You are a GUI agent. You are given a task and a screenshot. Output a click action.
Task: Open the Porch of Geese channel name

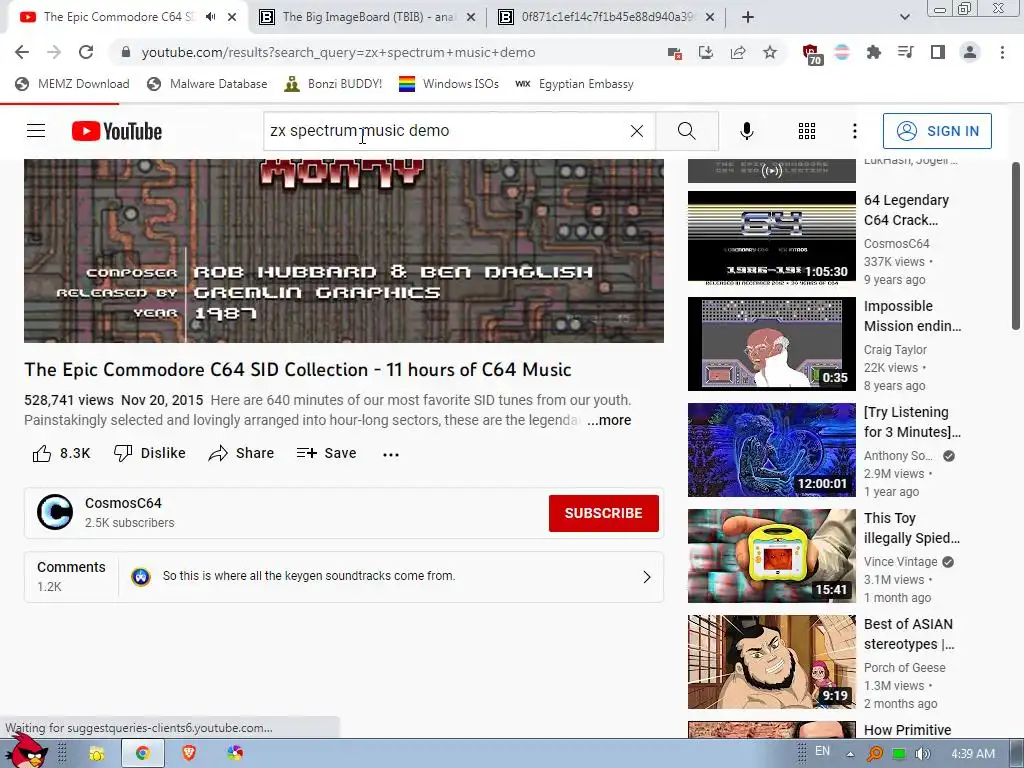(x=904, y=667)
